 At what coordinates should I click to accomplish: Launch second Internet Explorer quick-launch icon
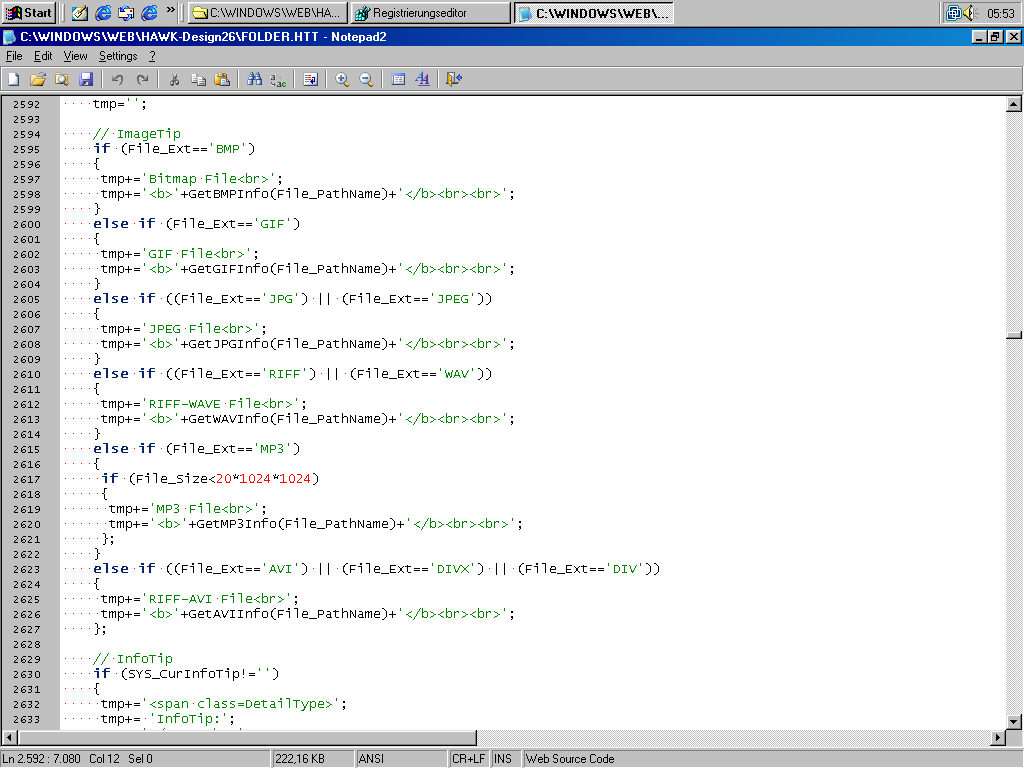coord(150,12)
